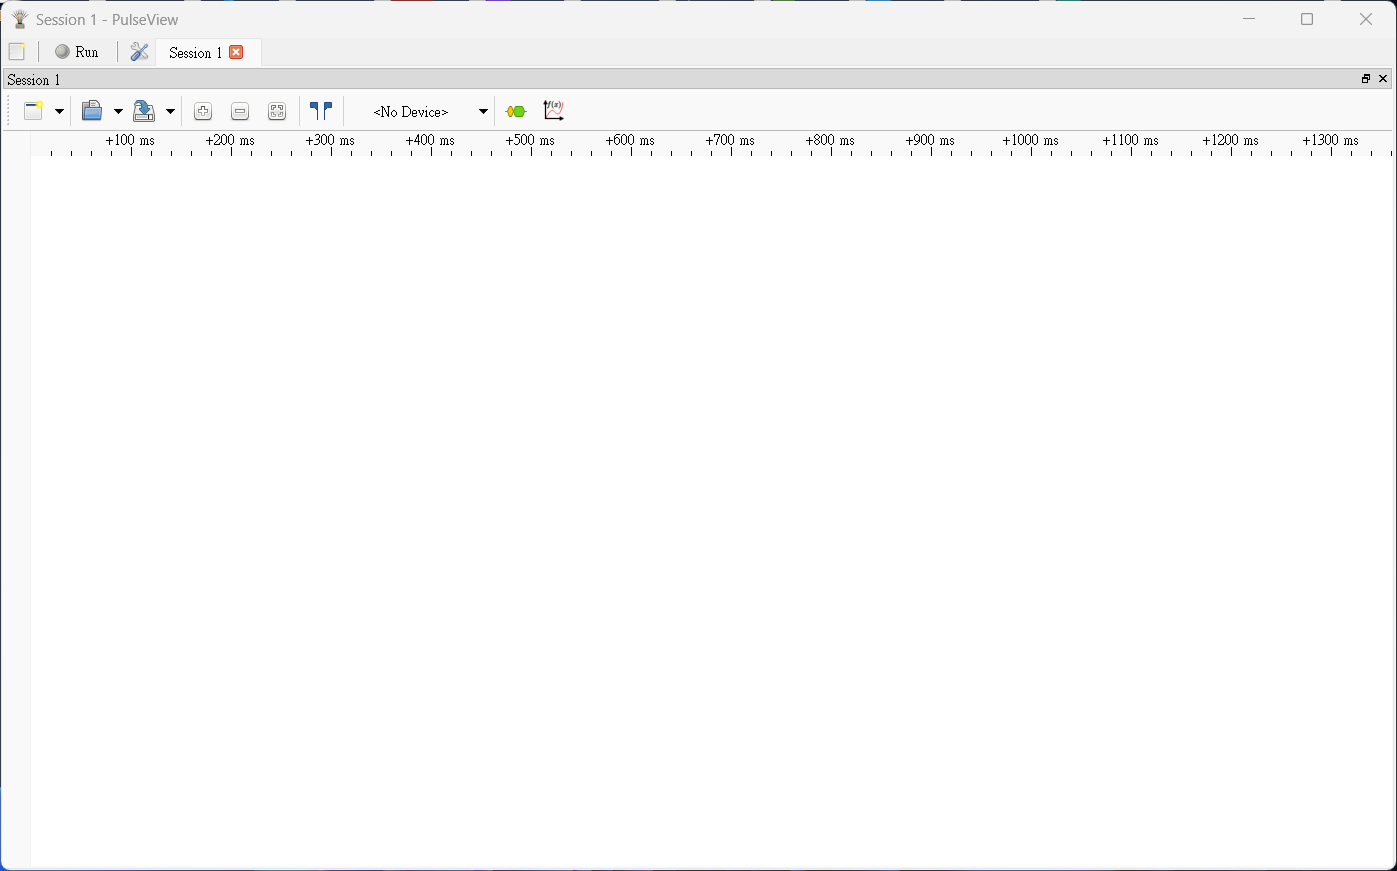Close the Session 1 dock panel

[x=1383, y=79]
